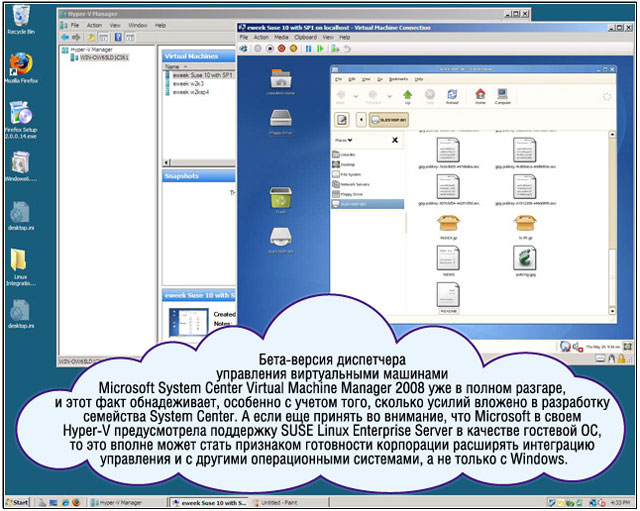Click the Back arrow in Hyper-V Manager toolbar
The height and width of the screenshot is (511, 640).
(65, 38)
